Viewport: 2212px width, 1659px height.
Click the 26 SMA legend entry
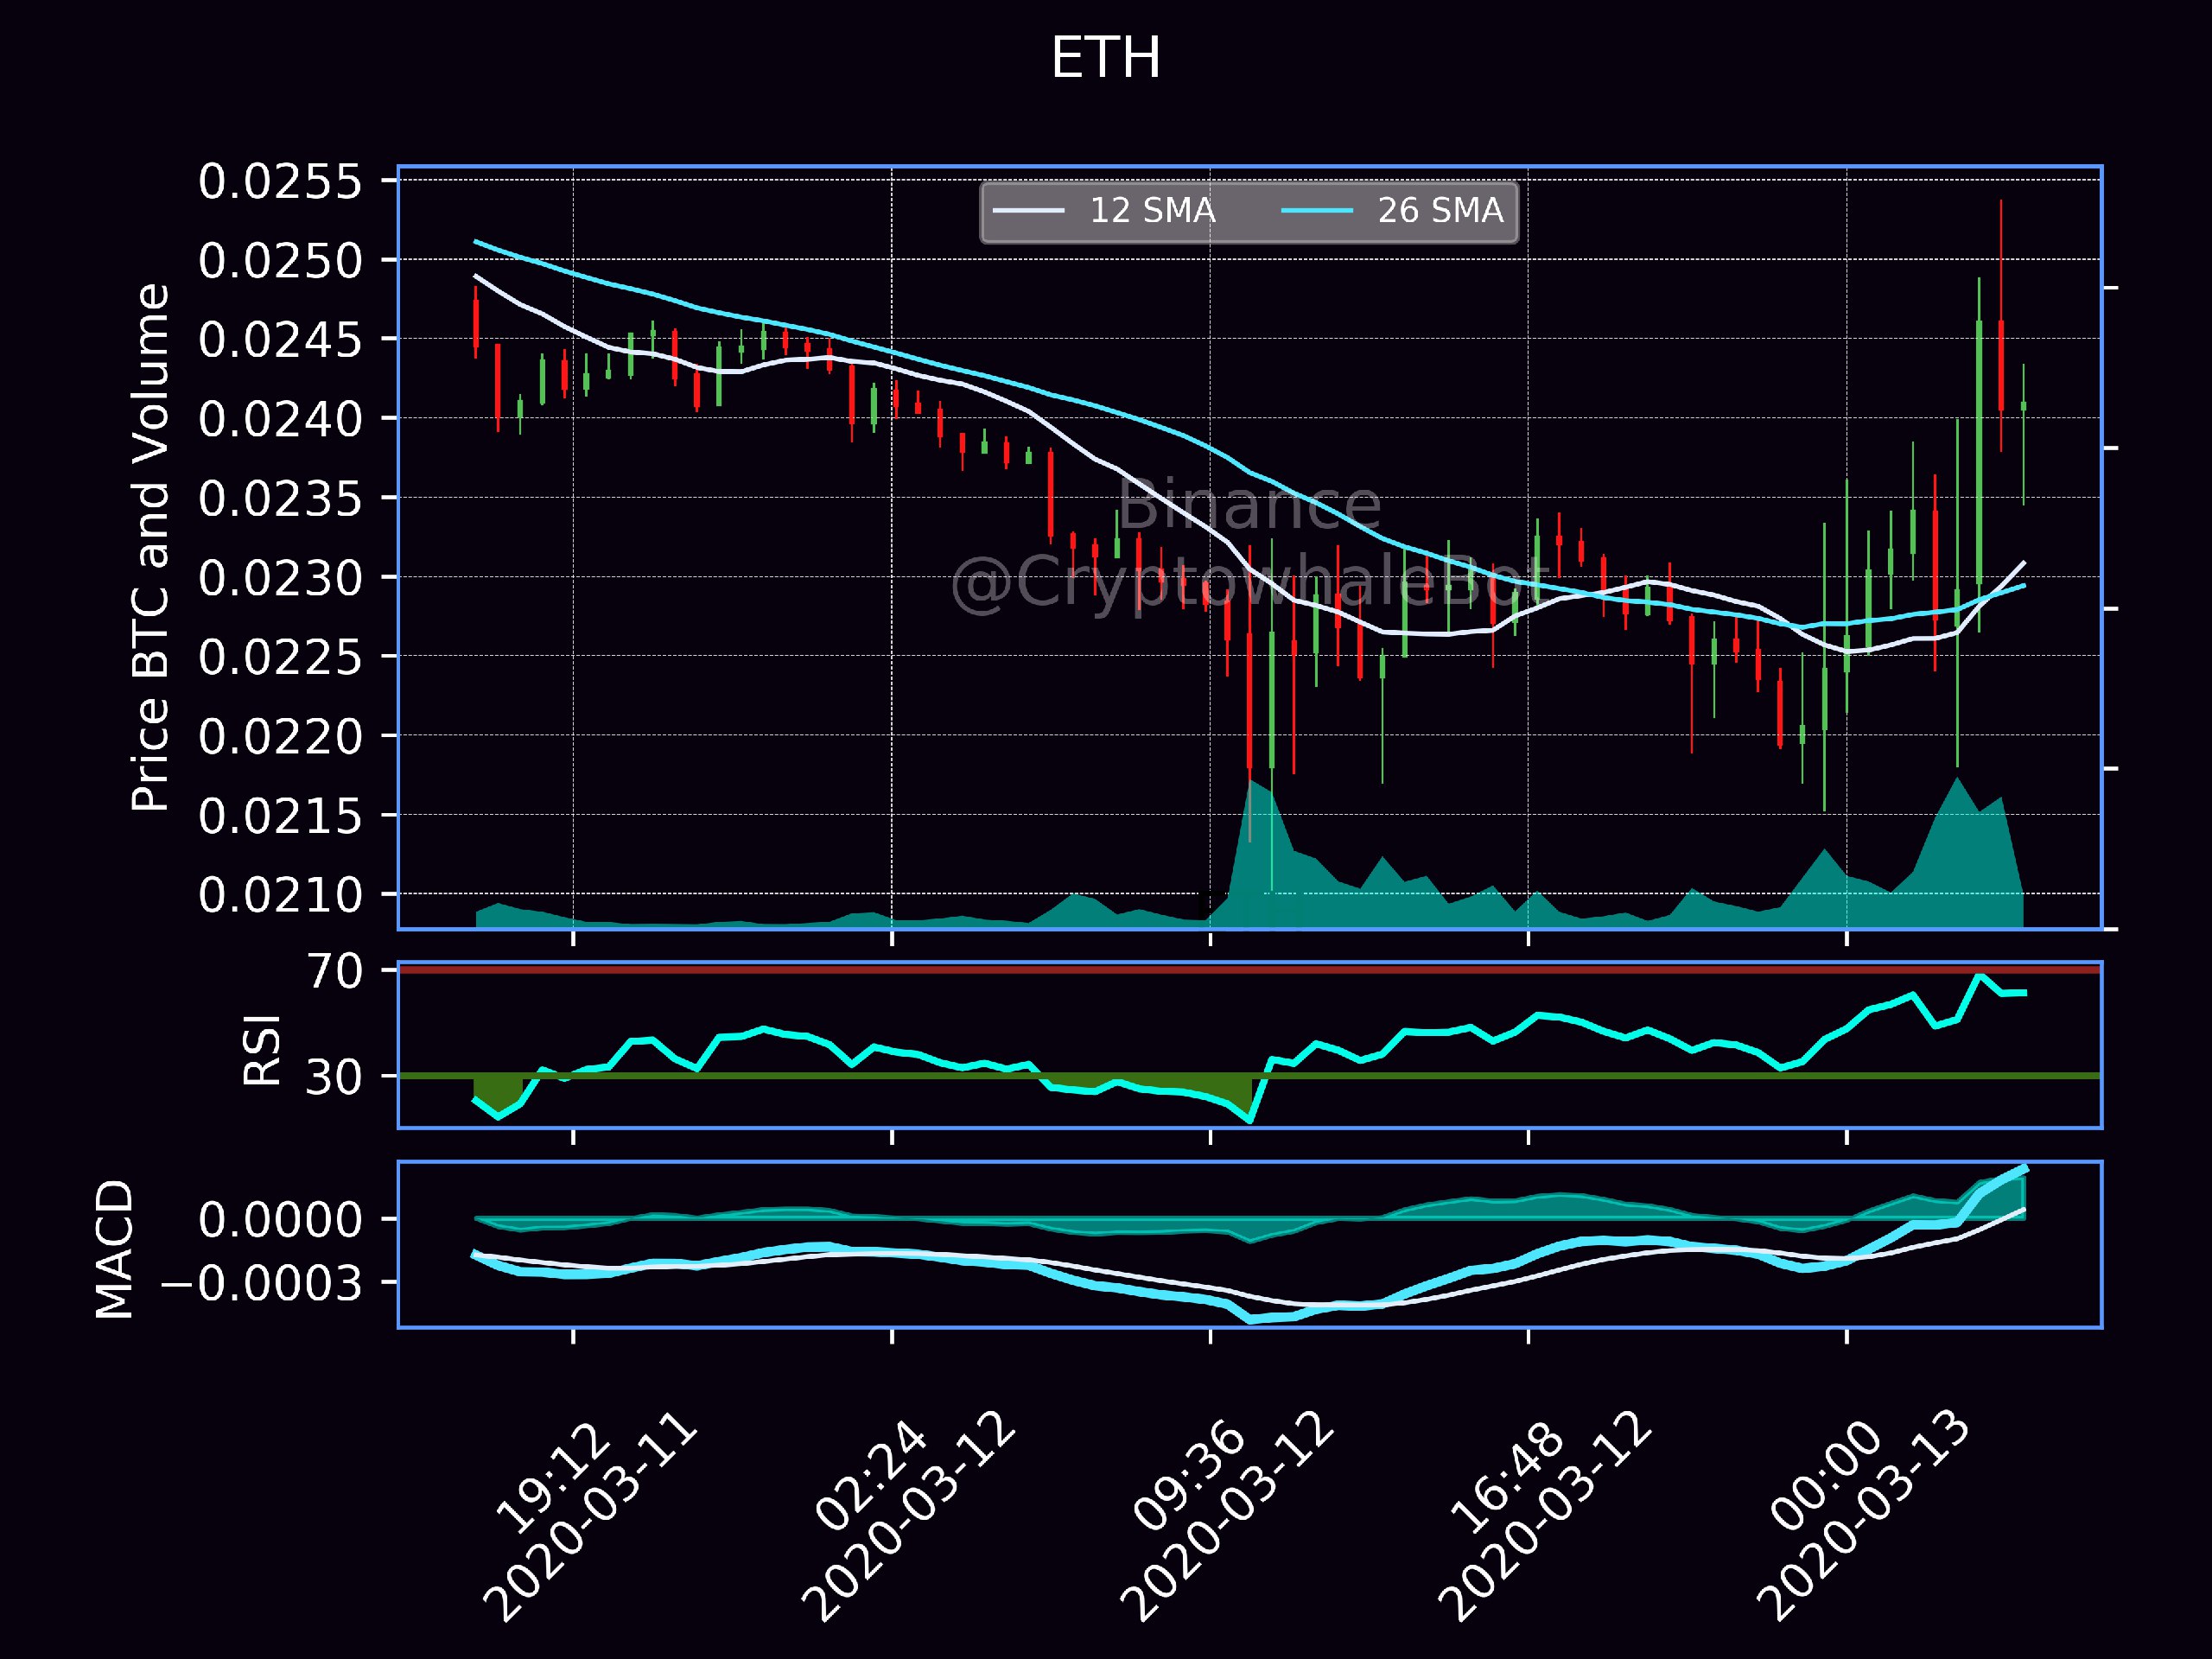click(x=1392, y=211)
